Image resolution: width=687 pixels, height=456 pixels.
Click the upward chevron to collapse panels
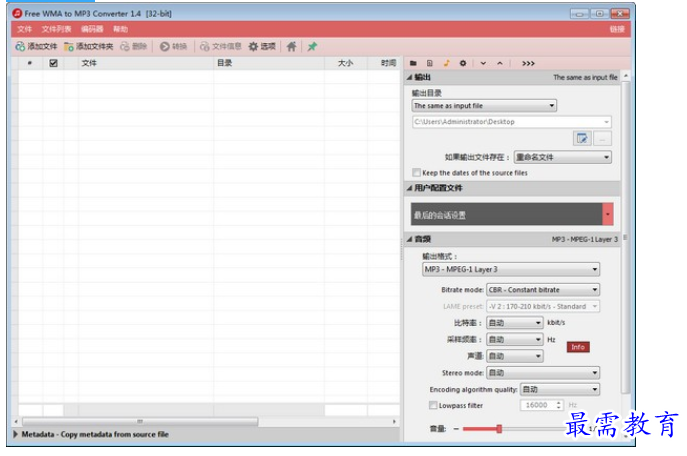pos(500,64)
